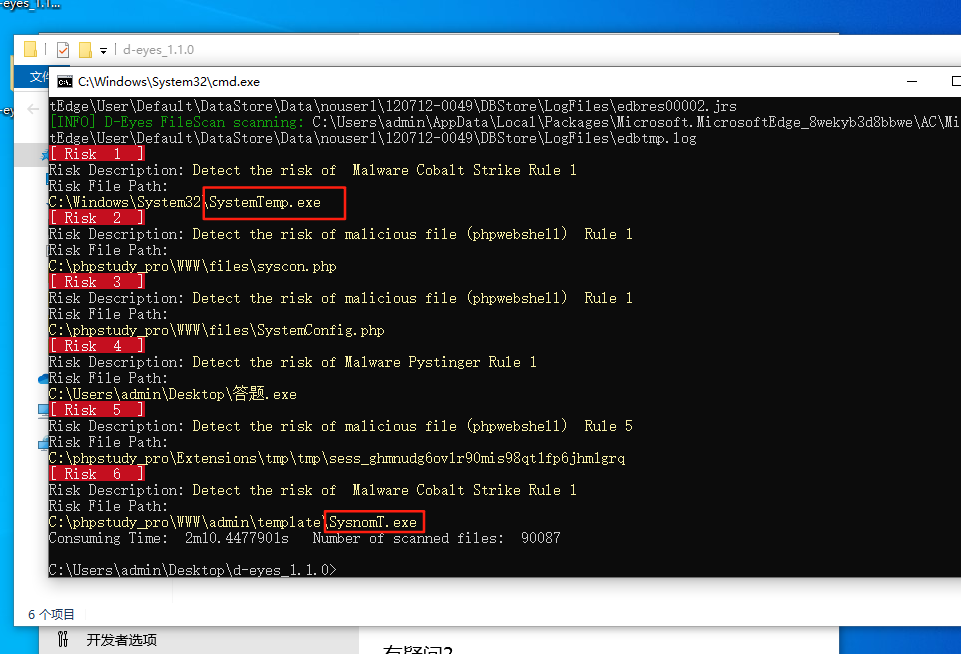Click the '[ Risk 6 ]' label

click(x=97, y=474)
